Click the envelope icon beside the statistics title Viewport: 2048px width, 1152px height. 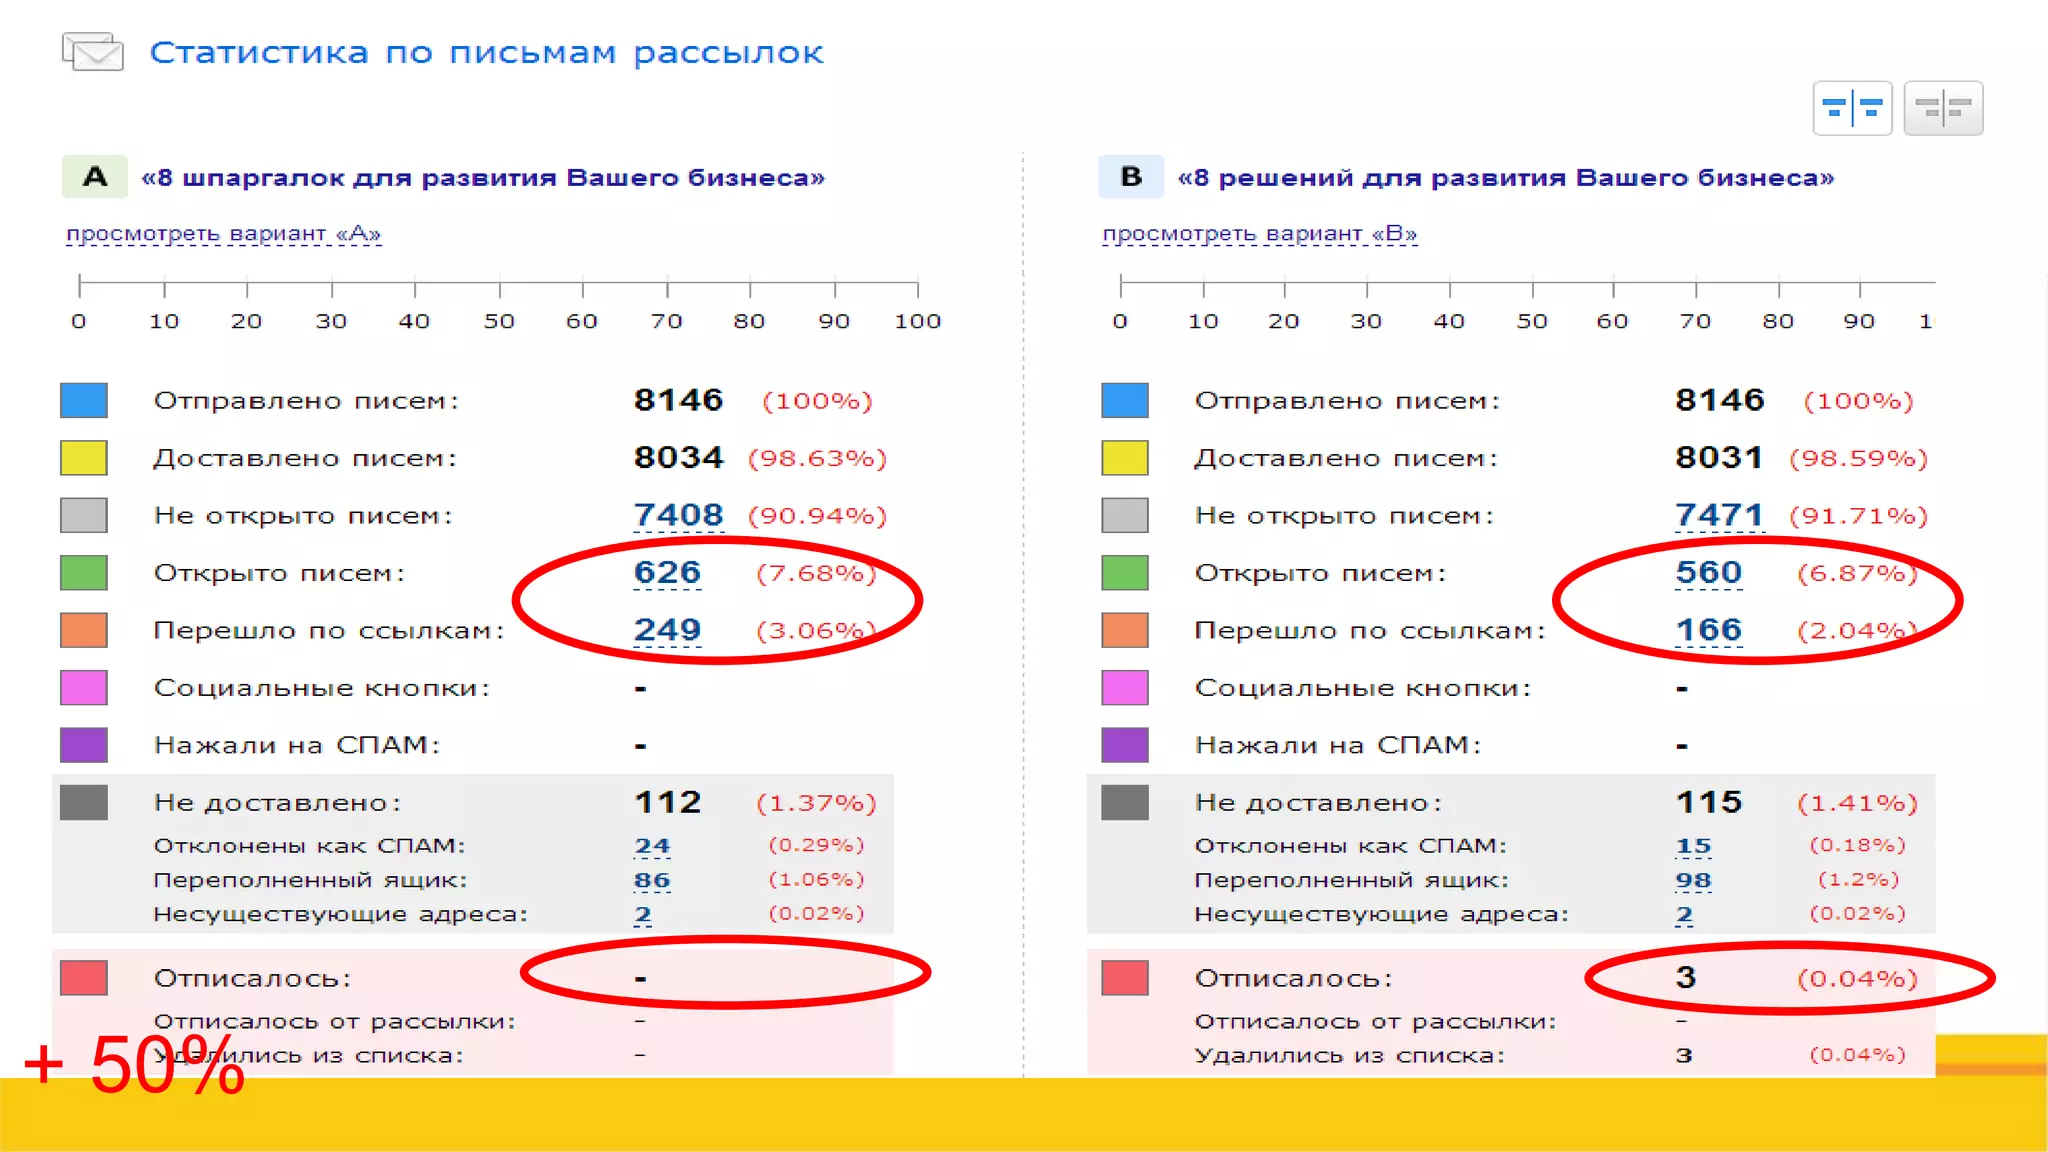click(x=93, y=51)
